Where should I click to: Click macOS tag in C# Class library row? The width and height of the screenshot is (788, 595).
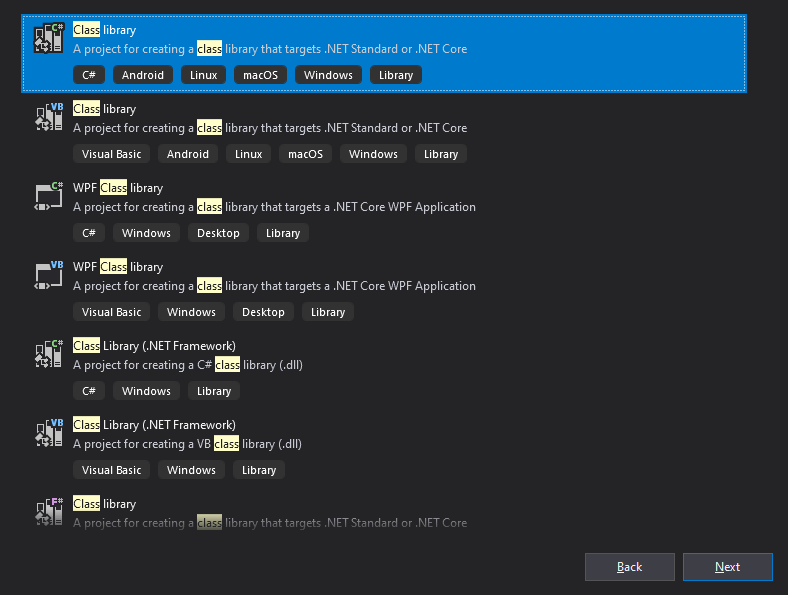click(260, 75)
